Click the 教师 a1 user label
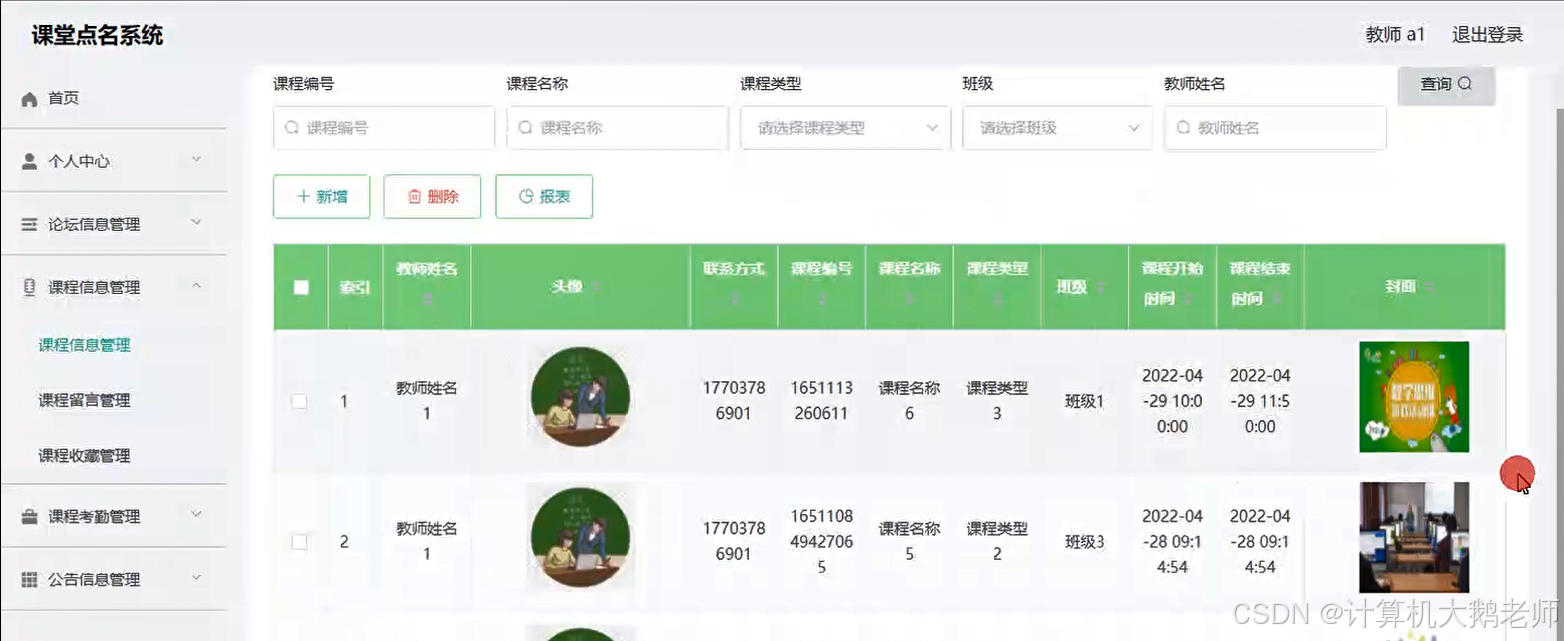 [x=1395, y=35]
